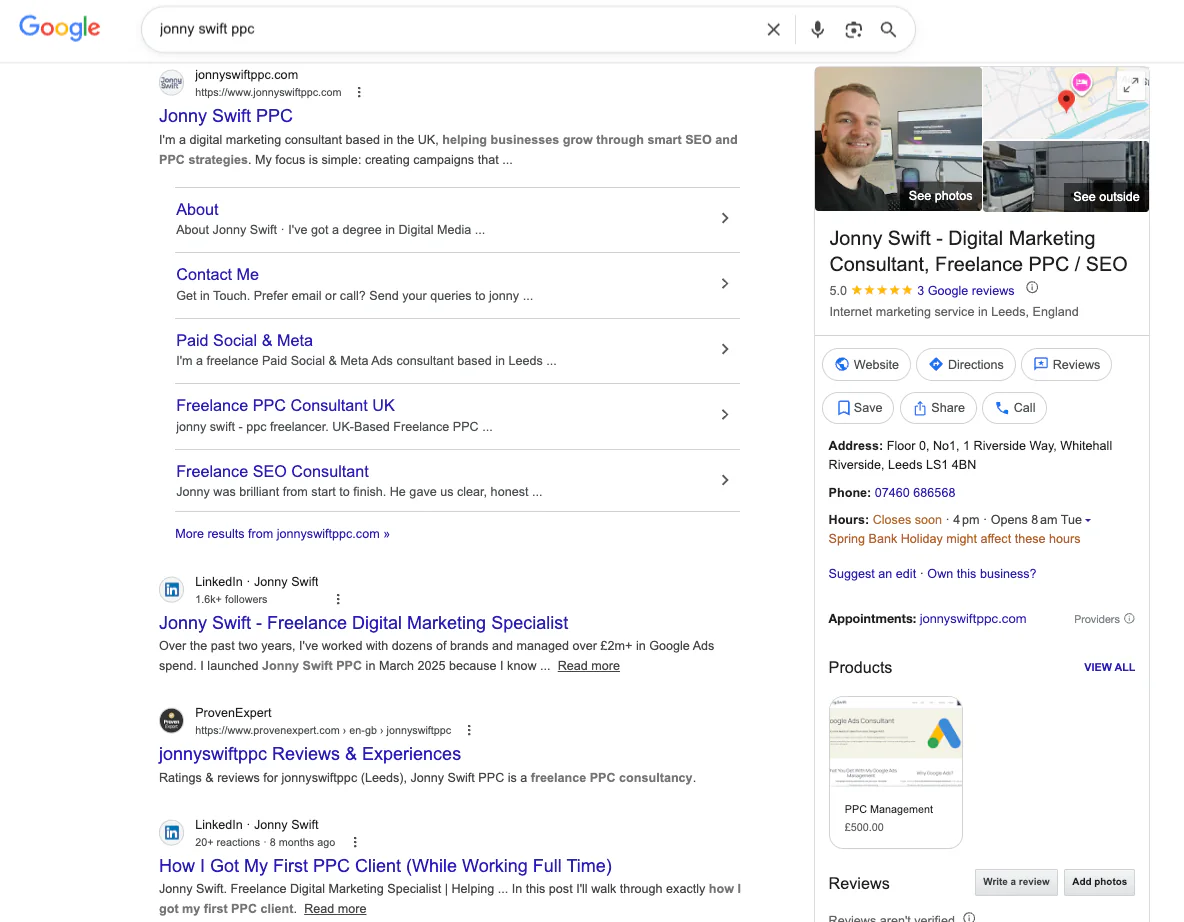Open the 3 Google reviews link
Viewport: 1184px width, 922px height.
pyautogui.click(x=965, y=291)
